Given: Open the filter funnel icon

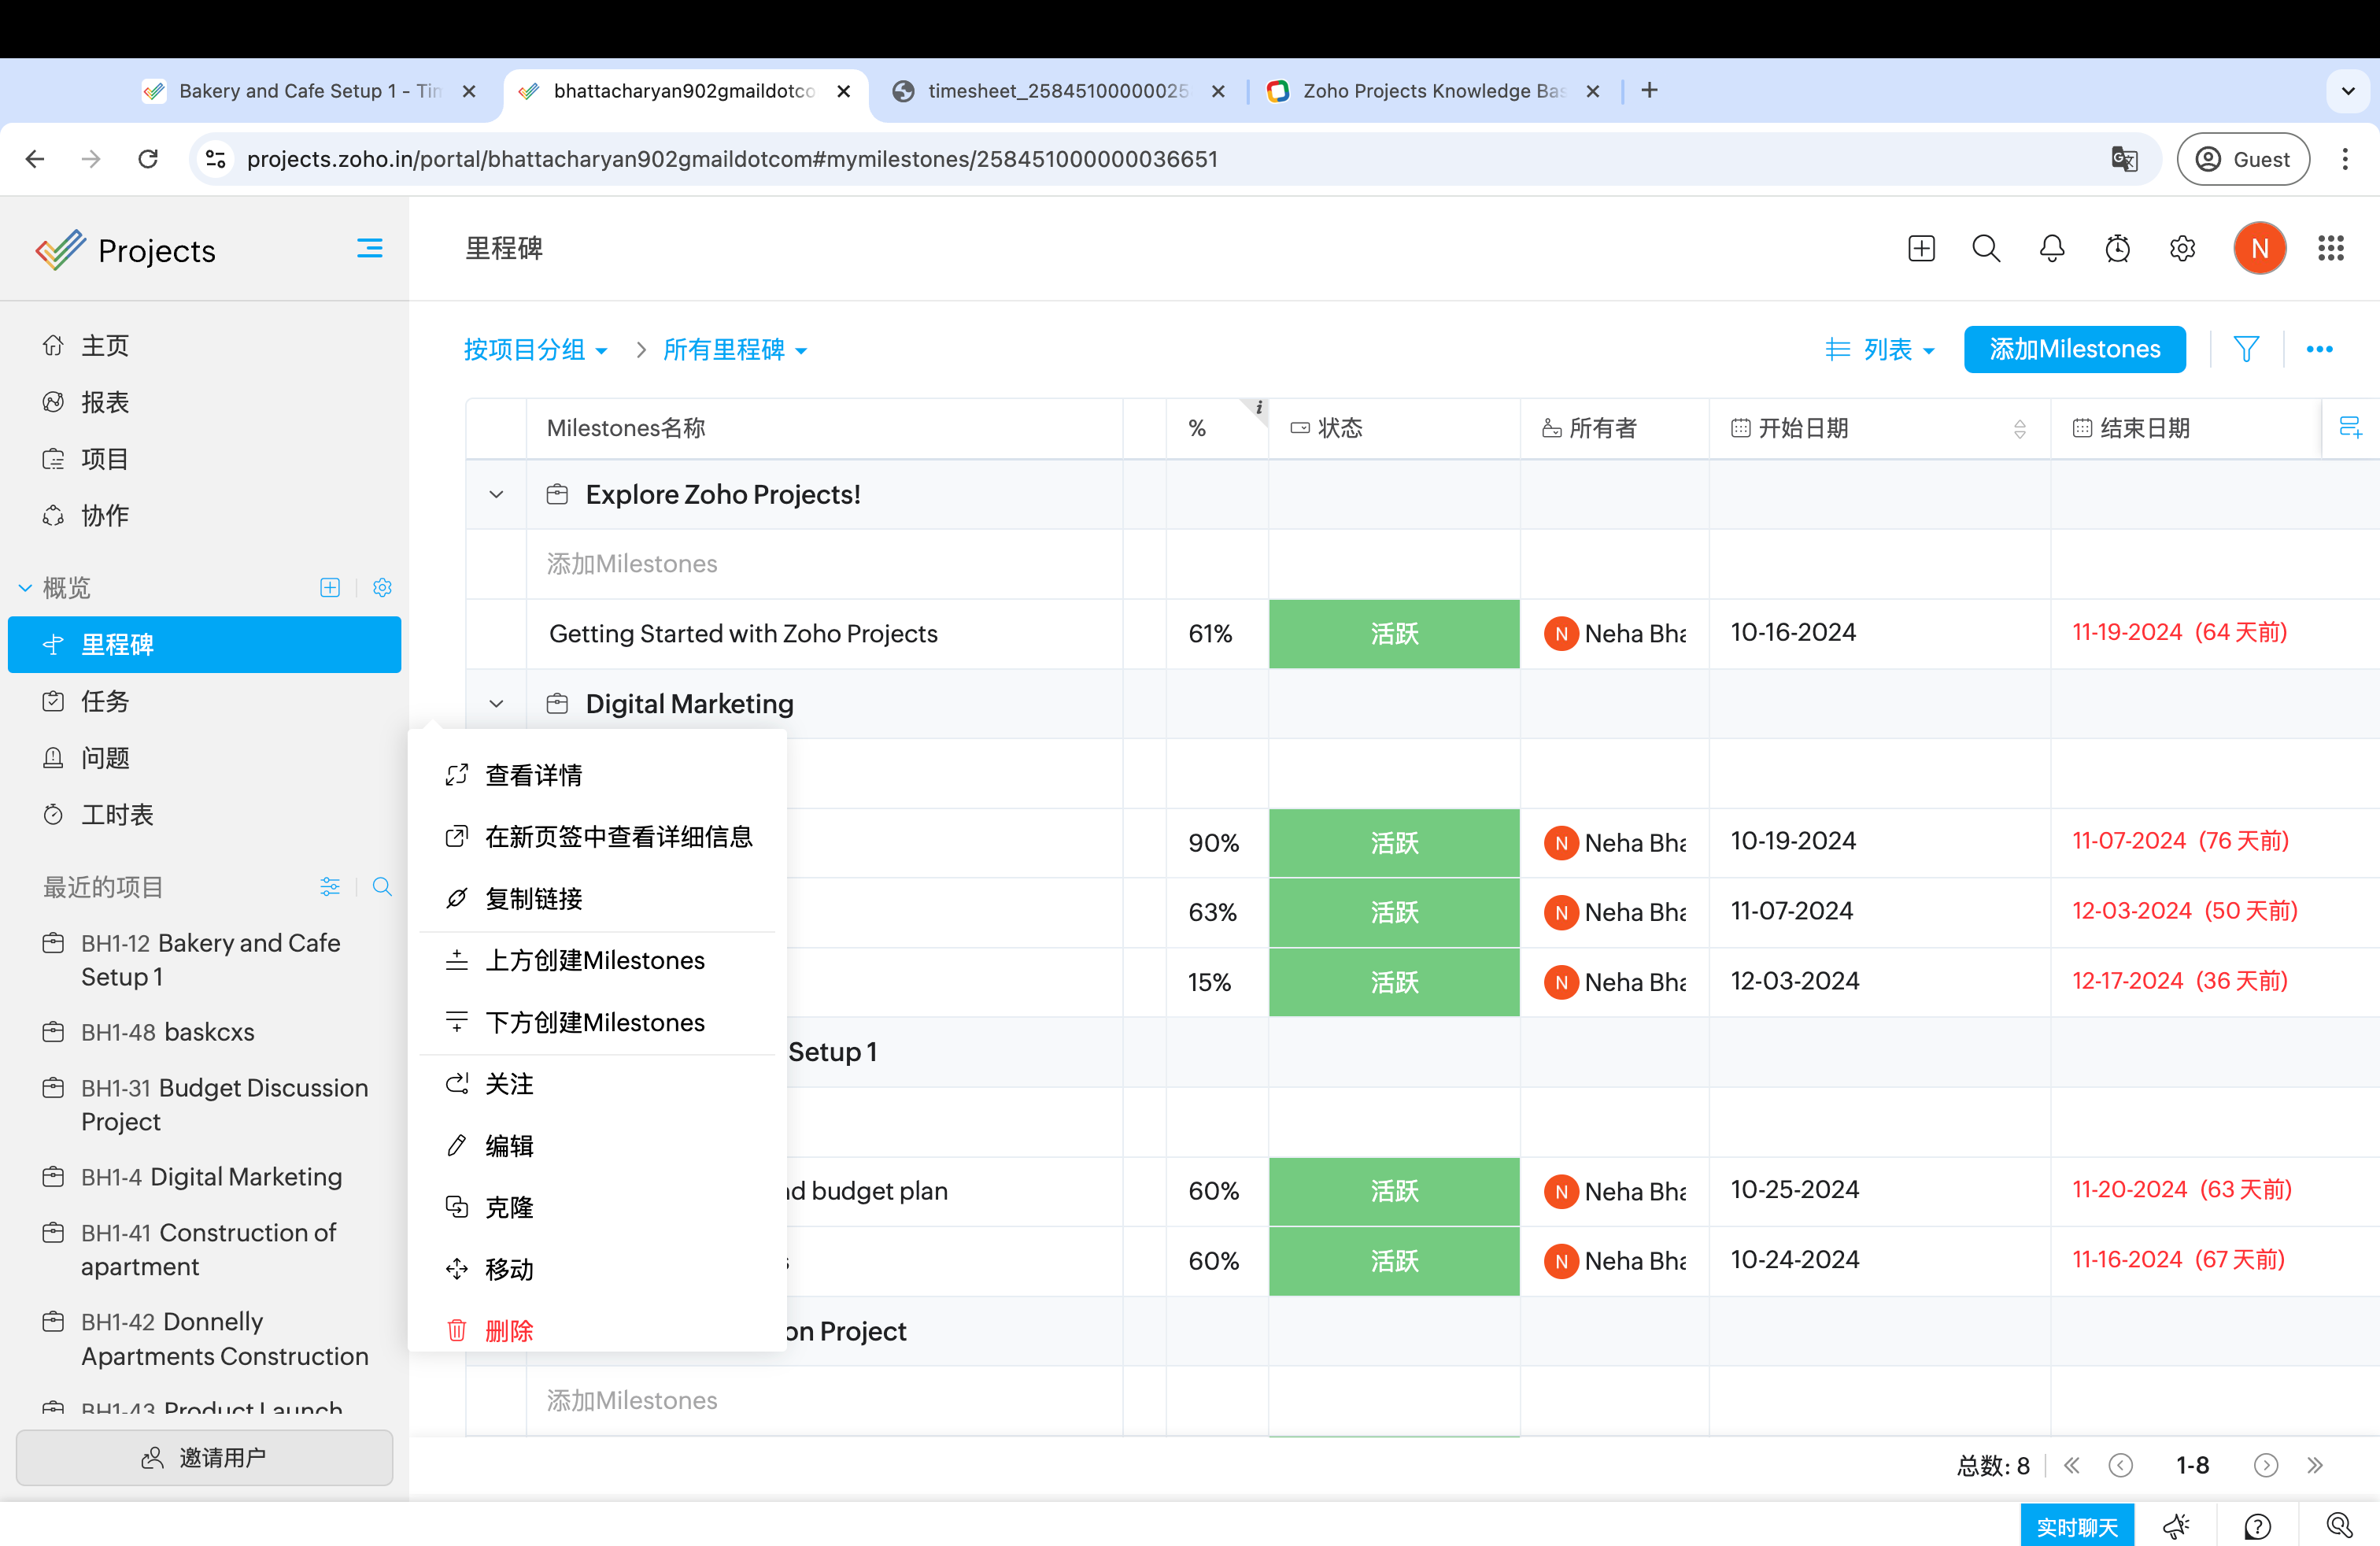Looking at the screenshot, I should pos(2246,349).
